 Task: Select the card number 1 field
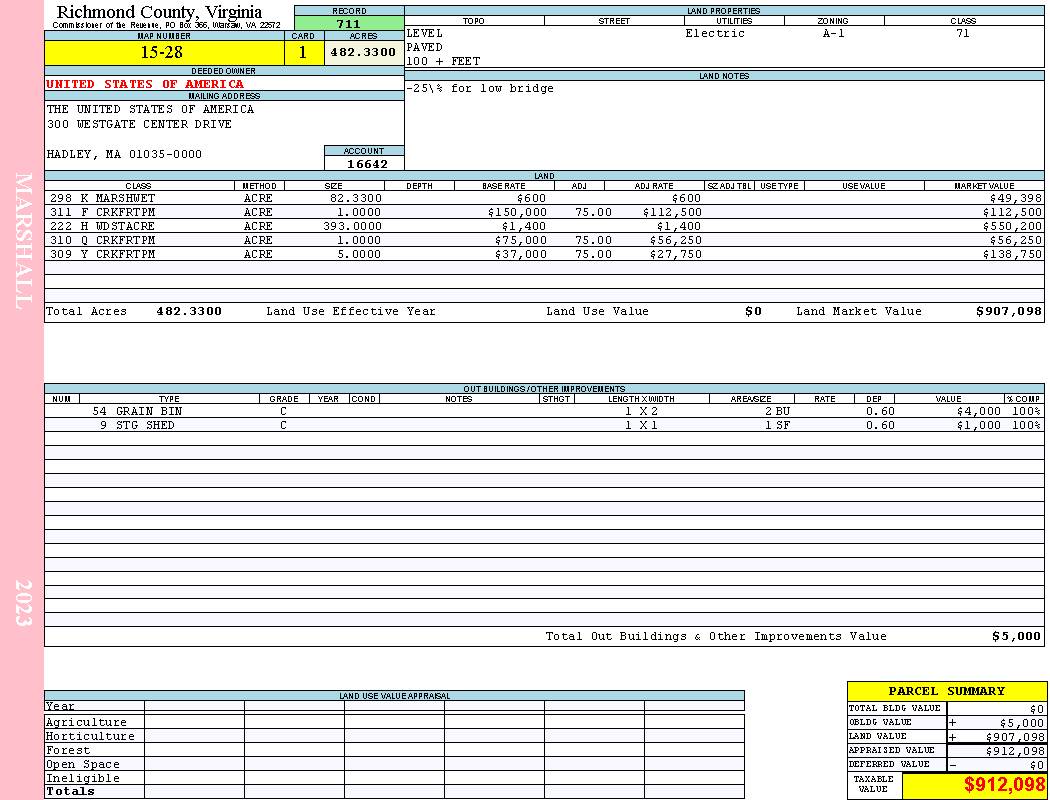click(303, 52)
